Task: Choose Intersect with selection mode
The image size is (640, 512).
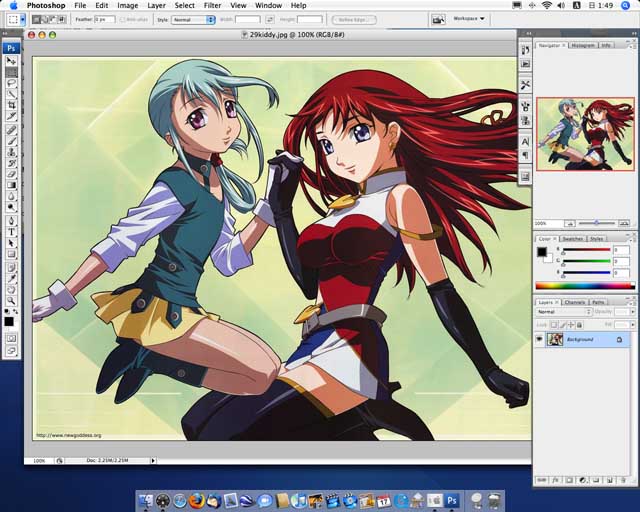Action: tap(62, 19)
